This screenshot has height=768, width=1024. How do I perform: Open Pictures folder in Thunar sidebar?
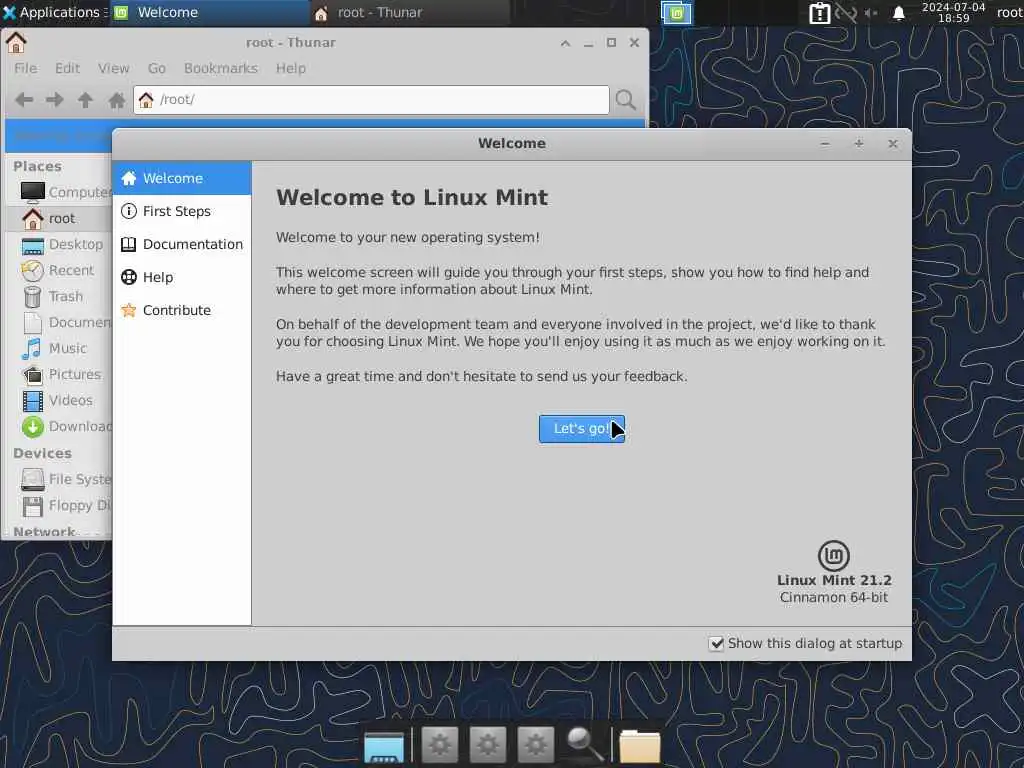pos(59,374)
